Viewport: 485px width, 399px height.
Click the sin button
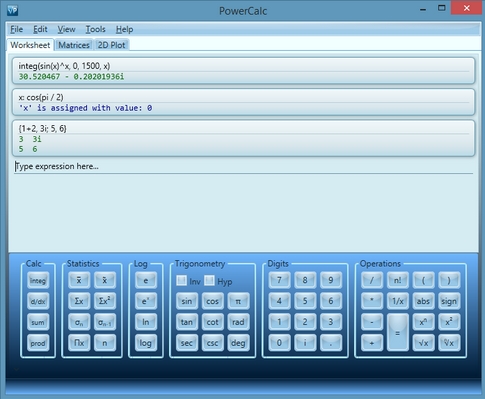click(x=187, y=301)
